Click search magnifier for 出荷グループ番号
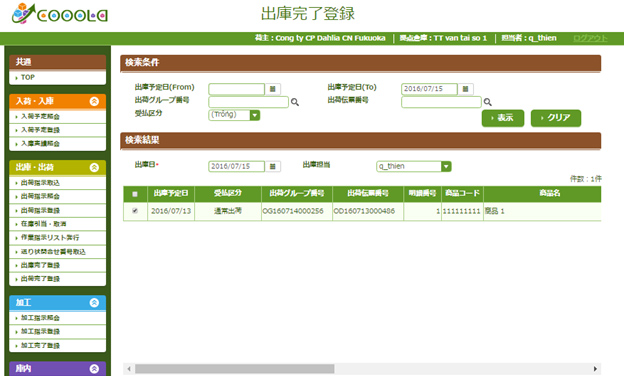Screen dimensions: 624x376 [294, 102]
